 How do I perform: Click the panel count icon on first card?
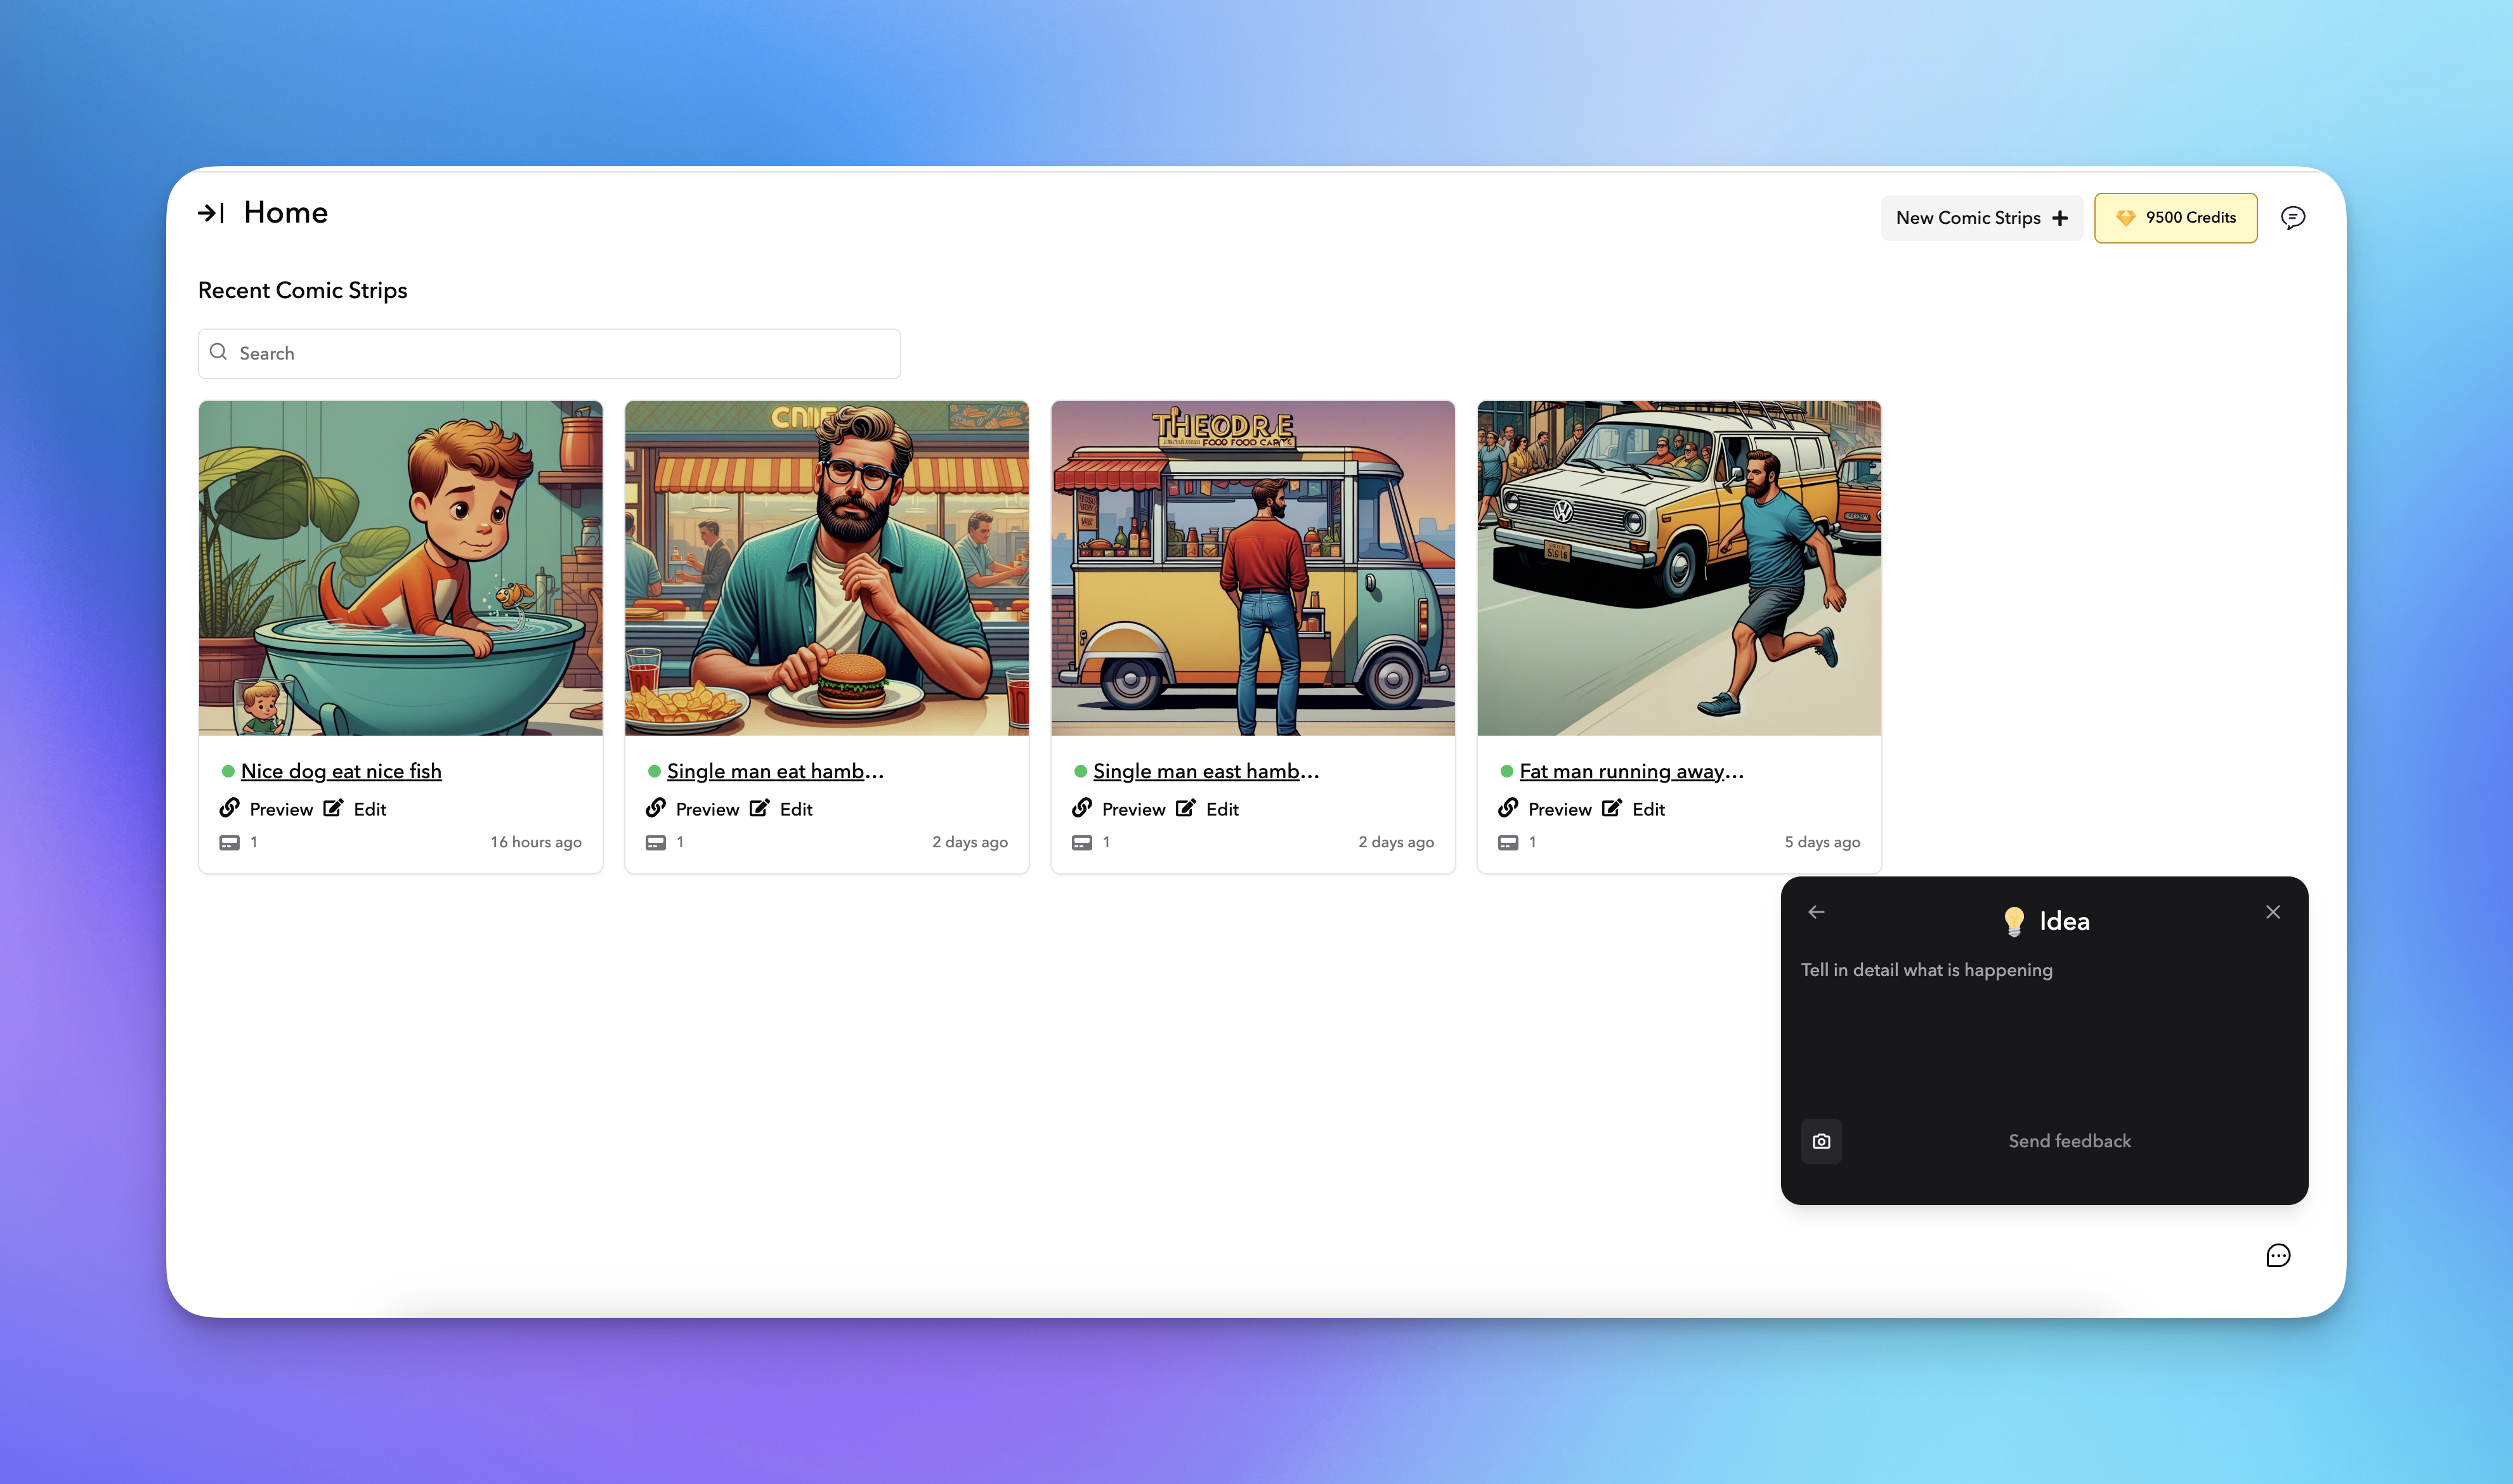pos(230,843)
